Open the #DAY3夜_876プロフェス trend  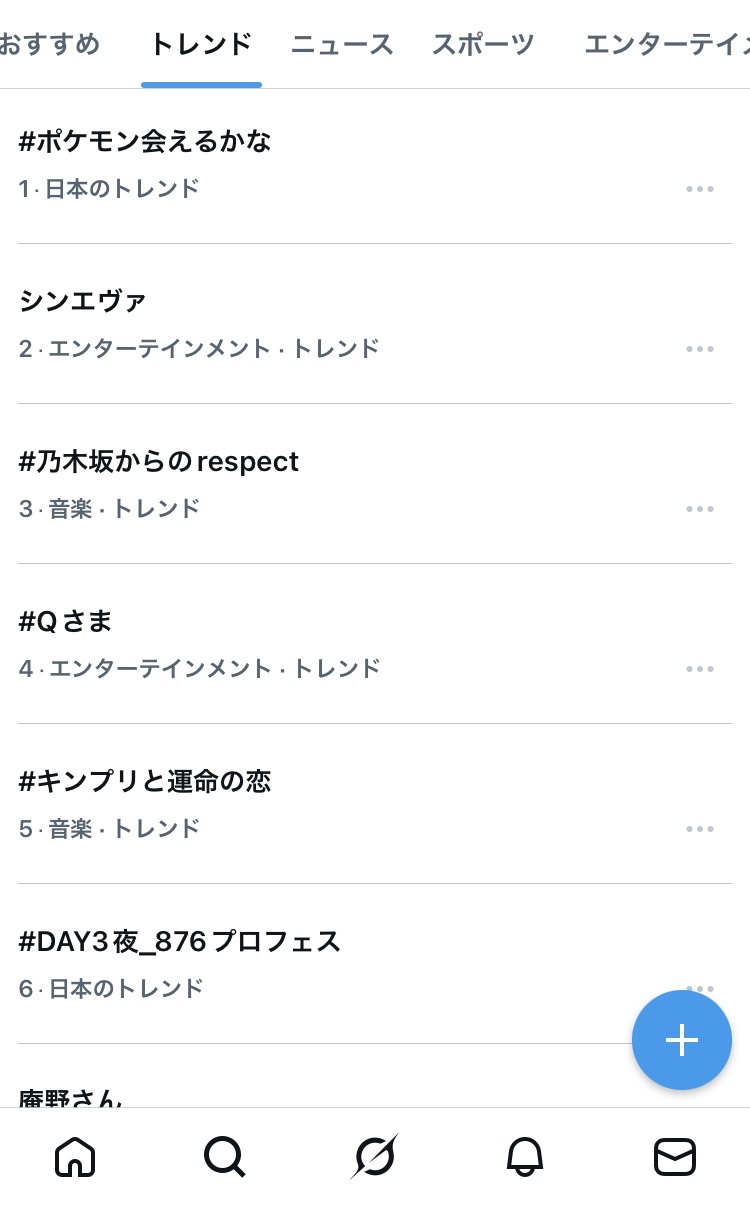[180, 942]
